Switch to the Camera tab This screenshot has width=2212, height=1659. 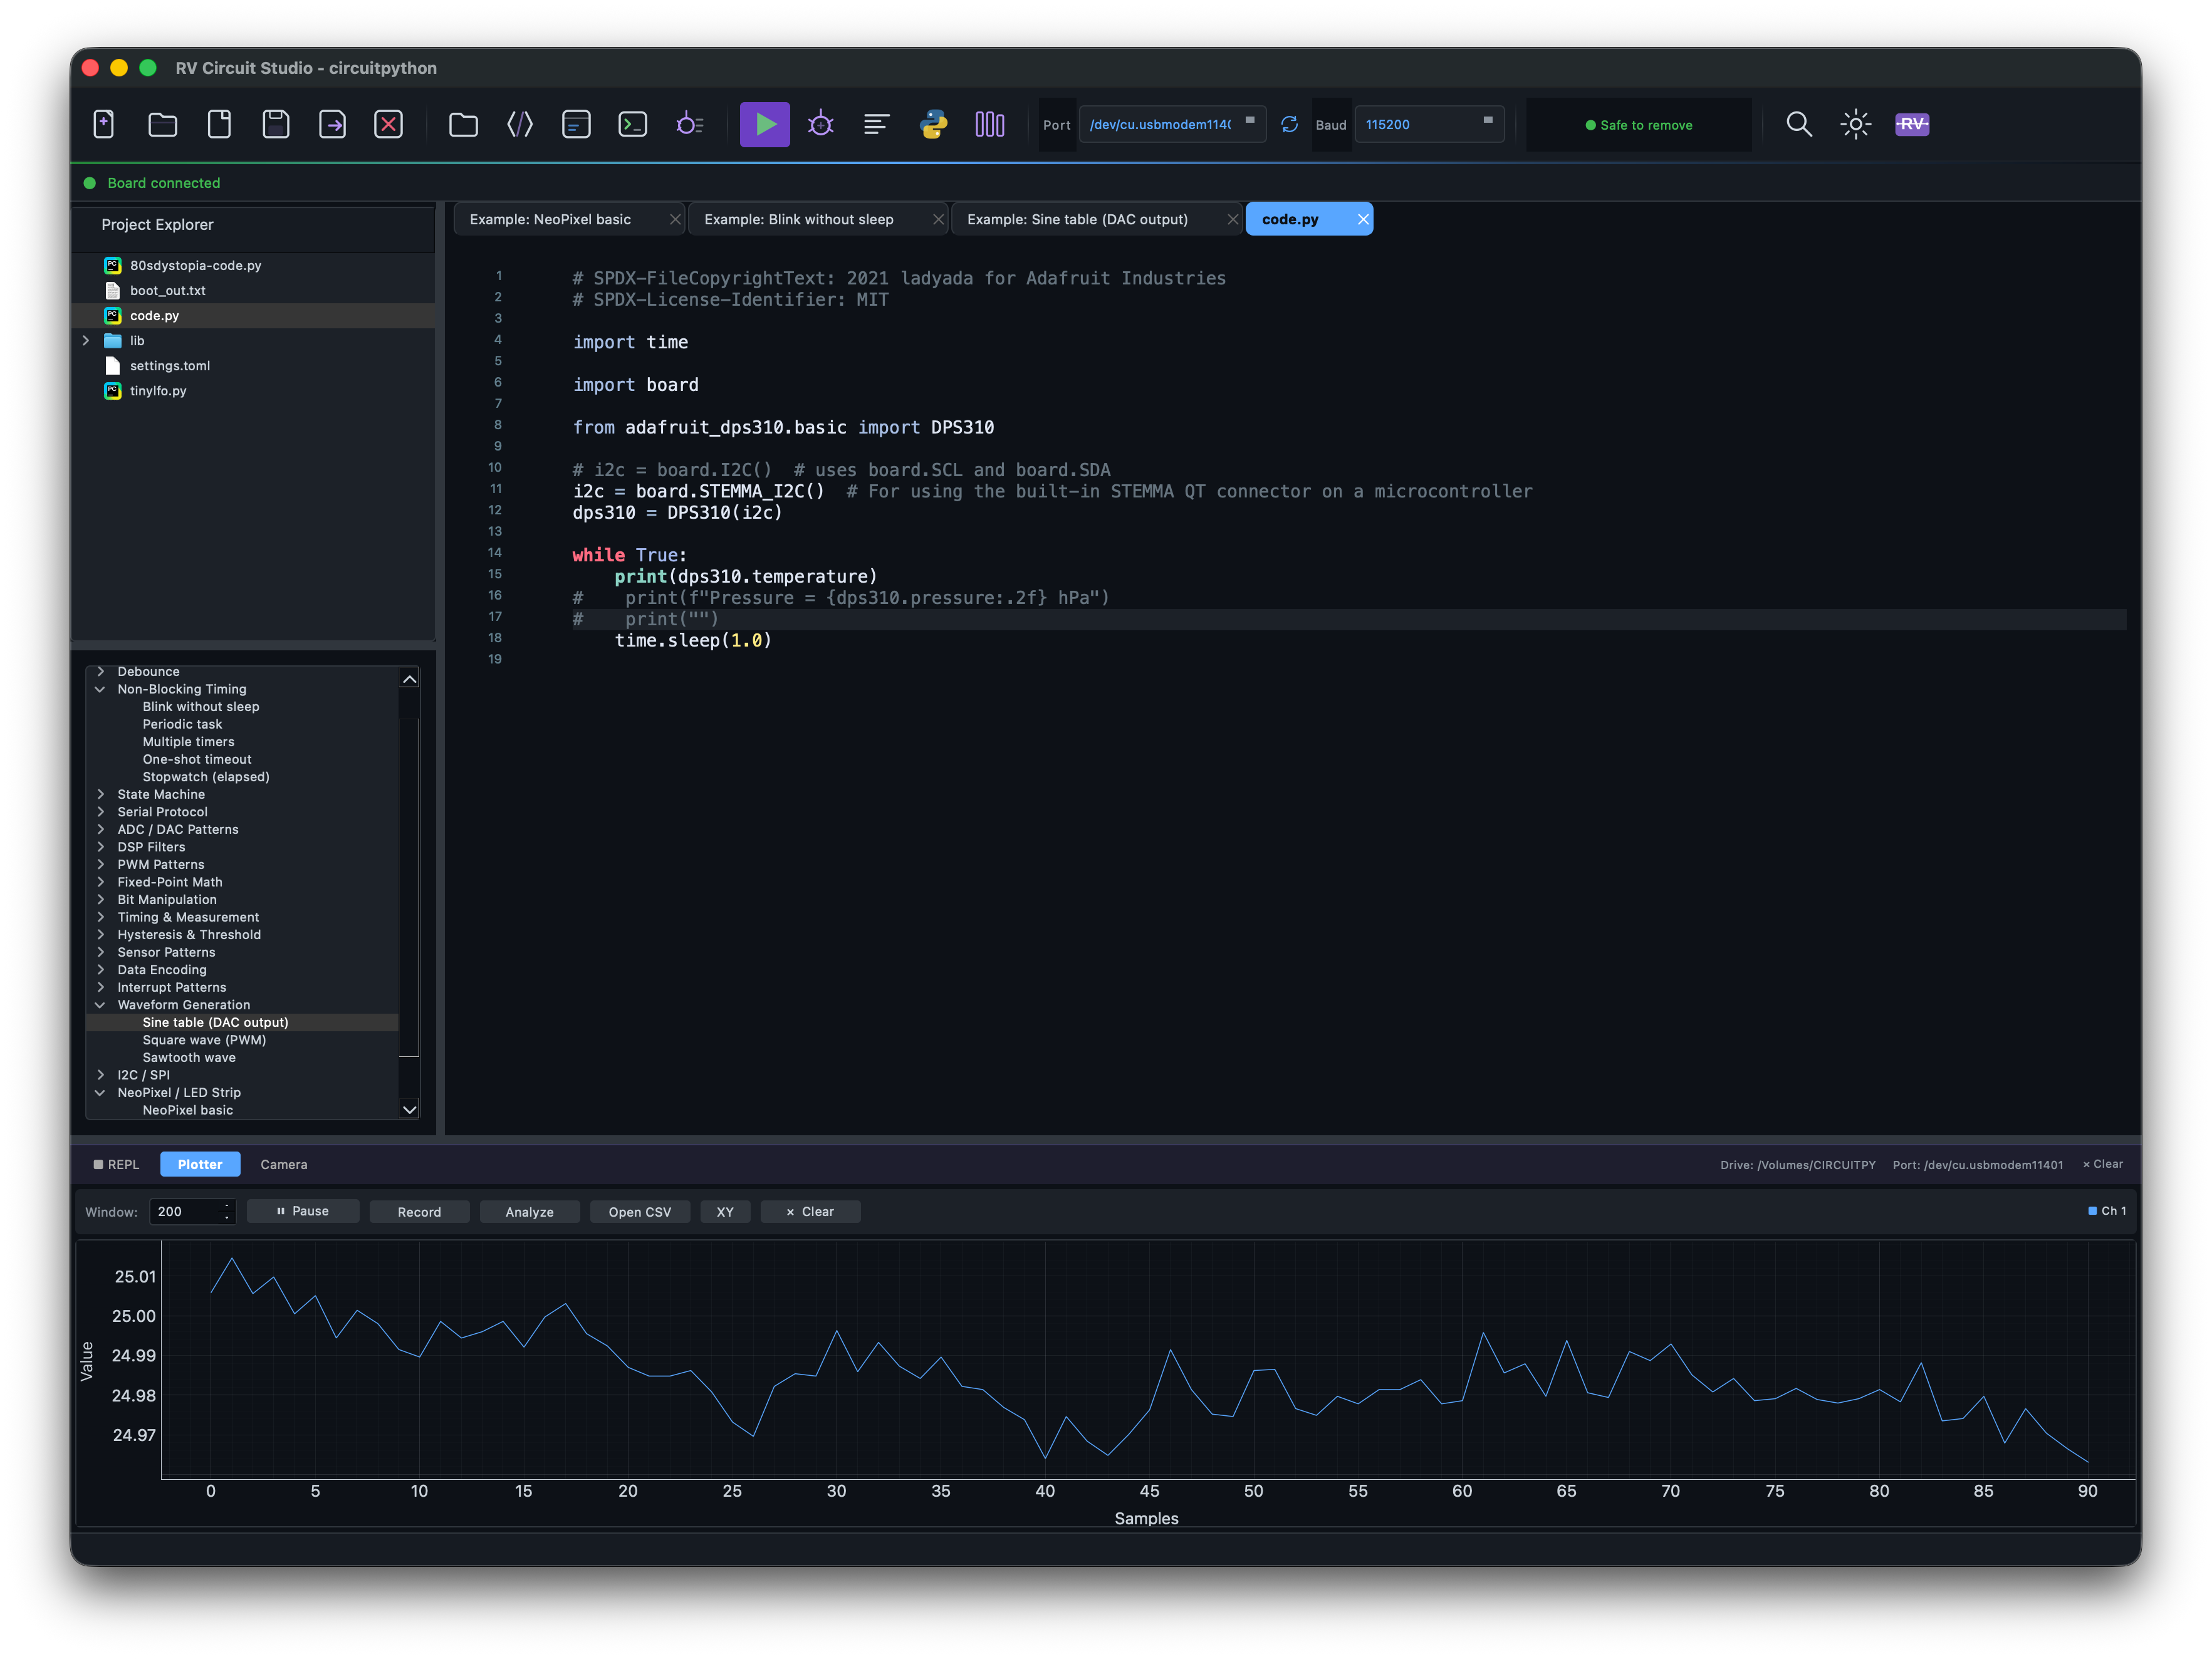pos(284,1165)
